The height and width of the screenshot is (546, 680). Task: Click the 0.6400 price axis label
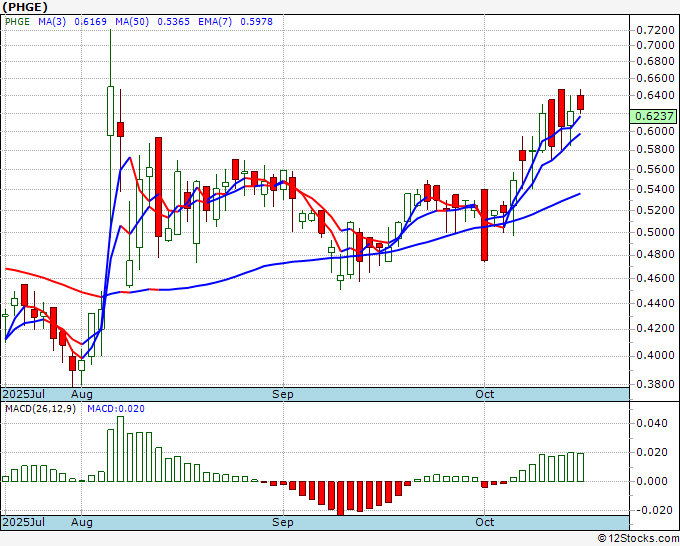[655, 95]
